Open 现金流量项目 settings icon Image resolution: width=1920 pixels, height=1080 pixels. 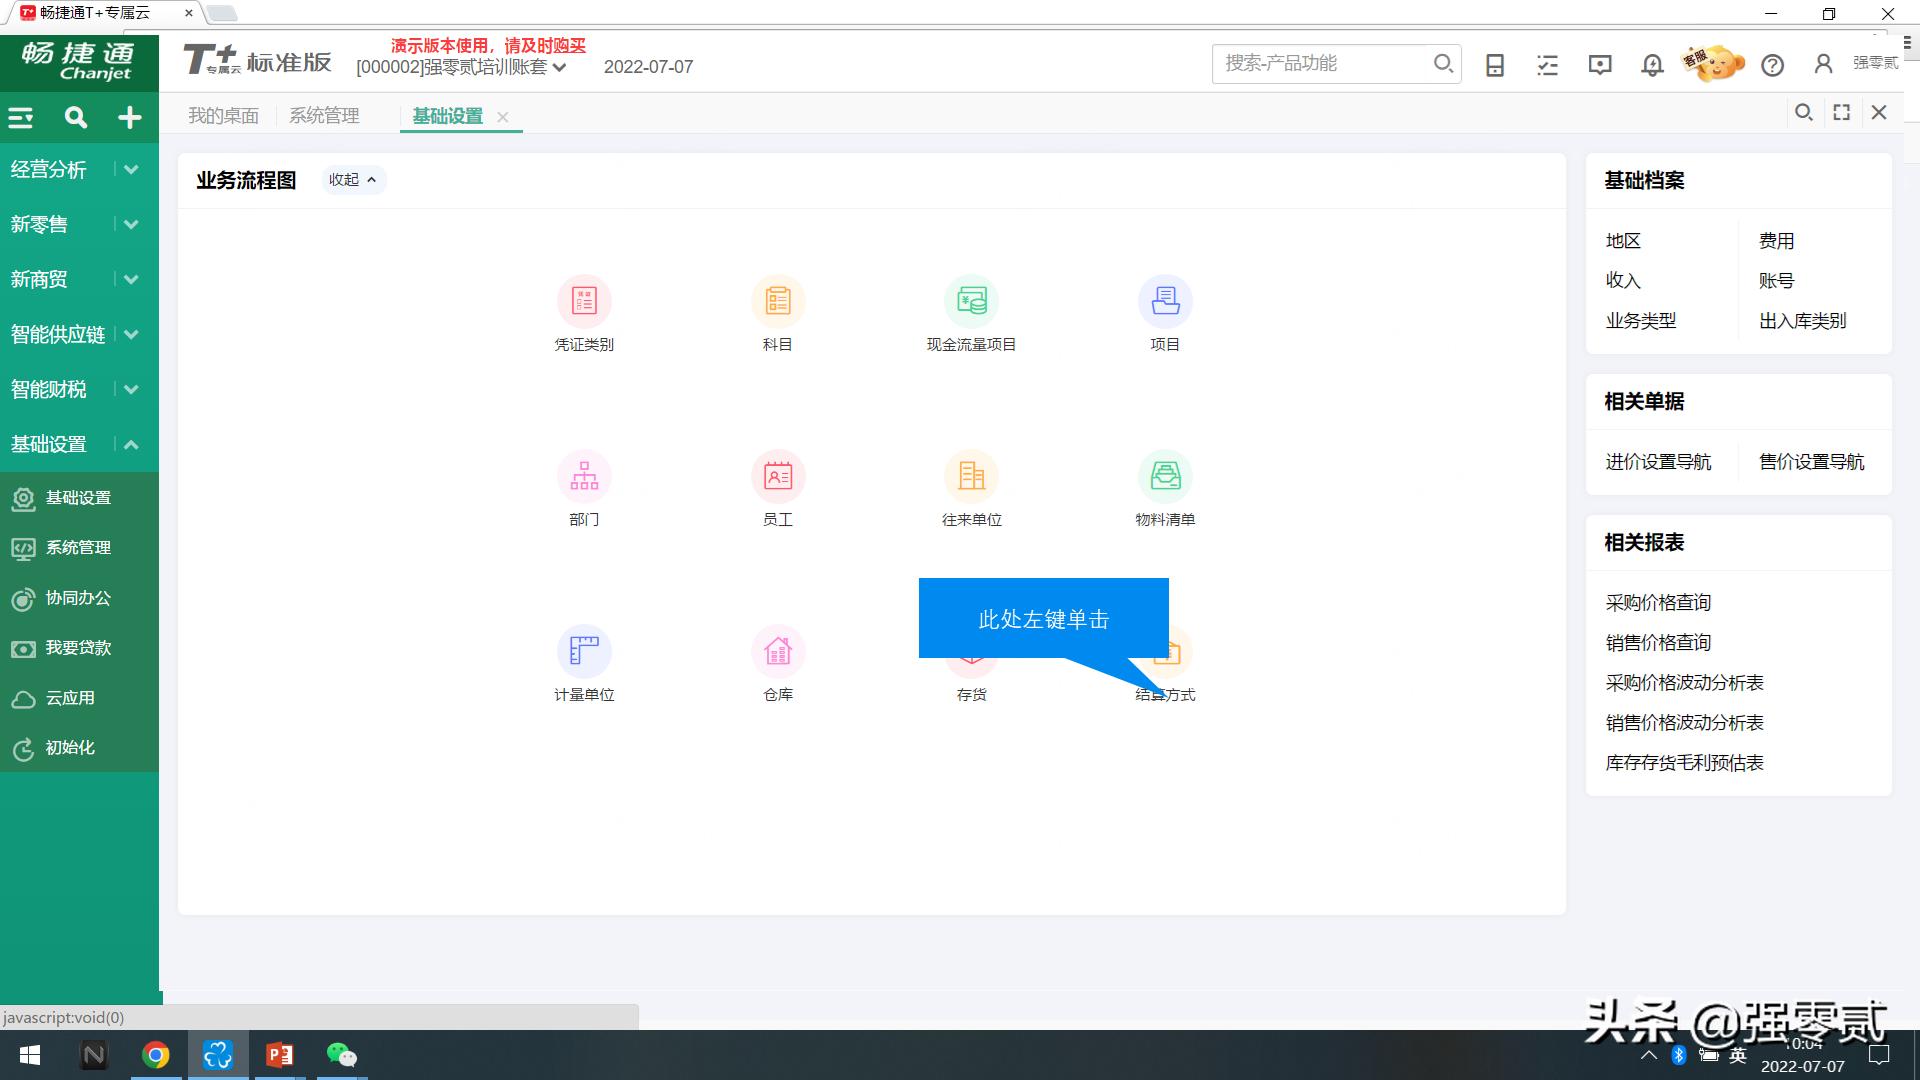pos(971,301)
